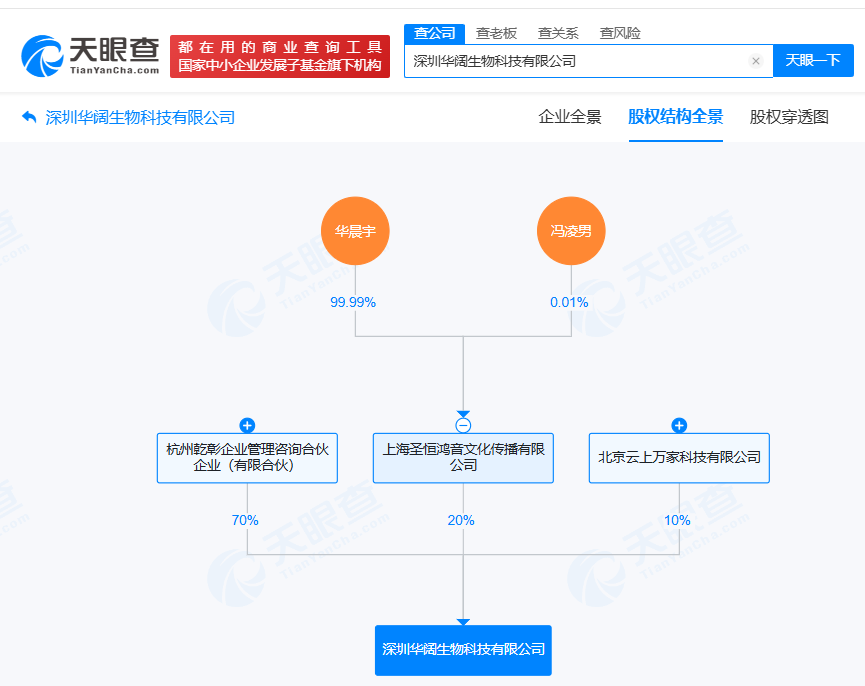Expand the 北京云上万家科技 node plus icon
The width and height of the screenshot is (865, 686).
[678, 425]
